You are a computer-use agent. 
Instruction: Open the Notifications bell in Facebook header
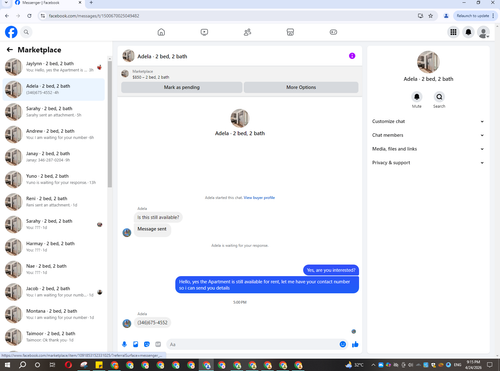click(x=468, y=32)
